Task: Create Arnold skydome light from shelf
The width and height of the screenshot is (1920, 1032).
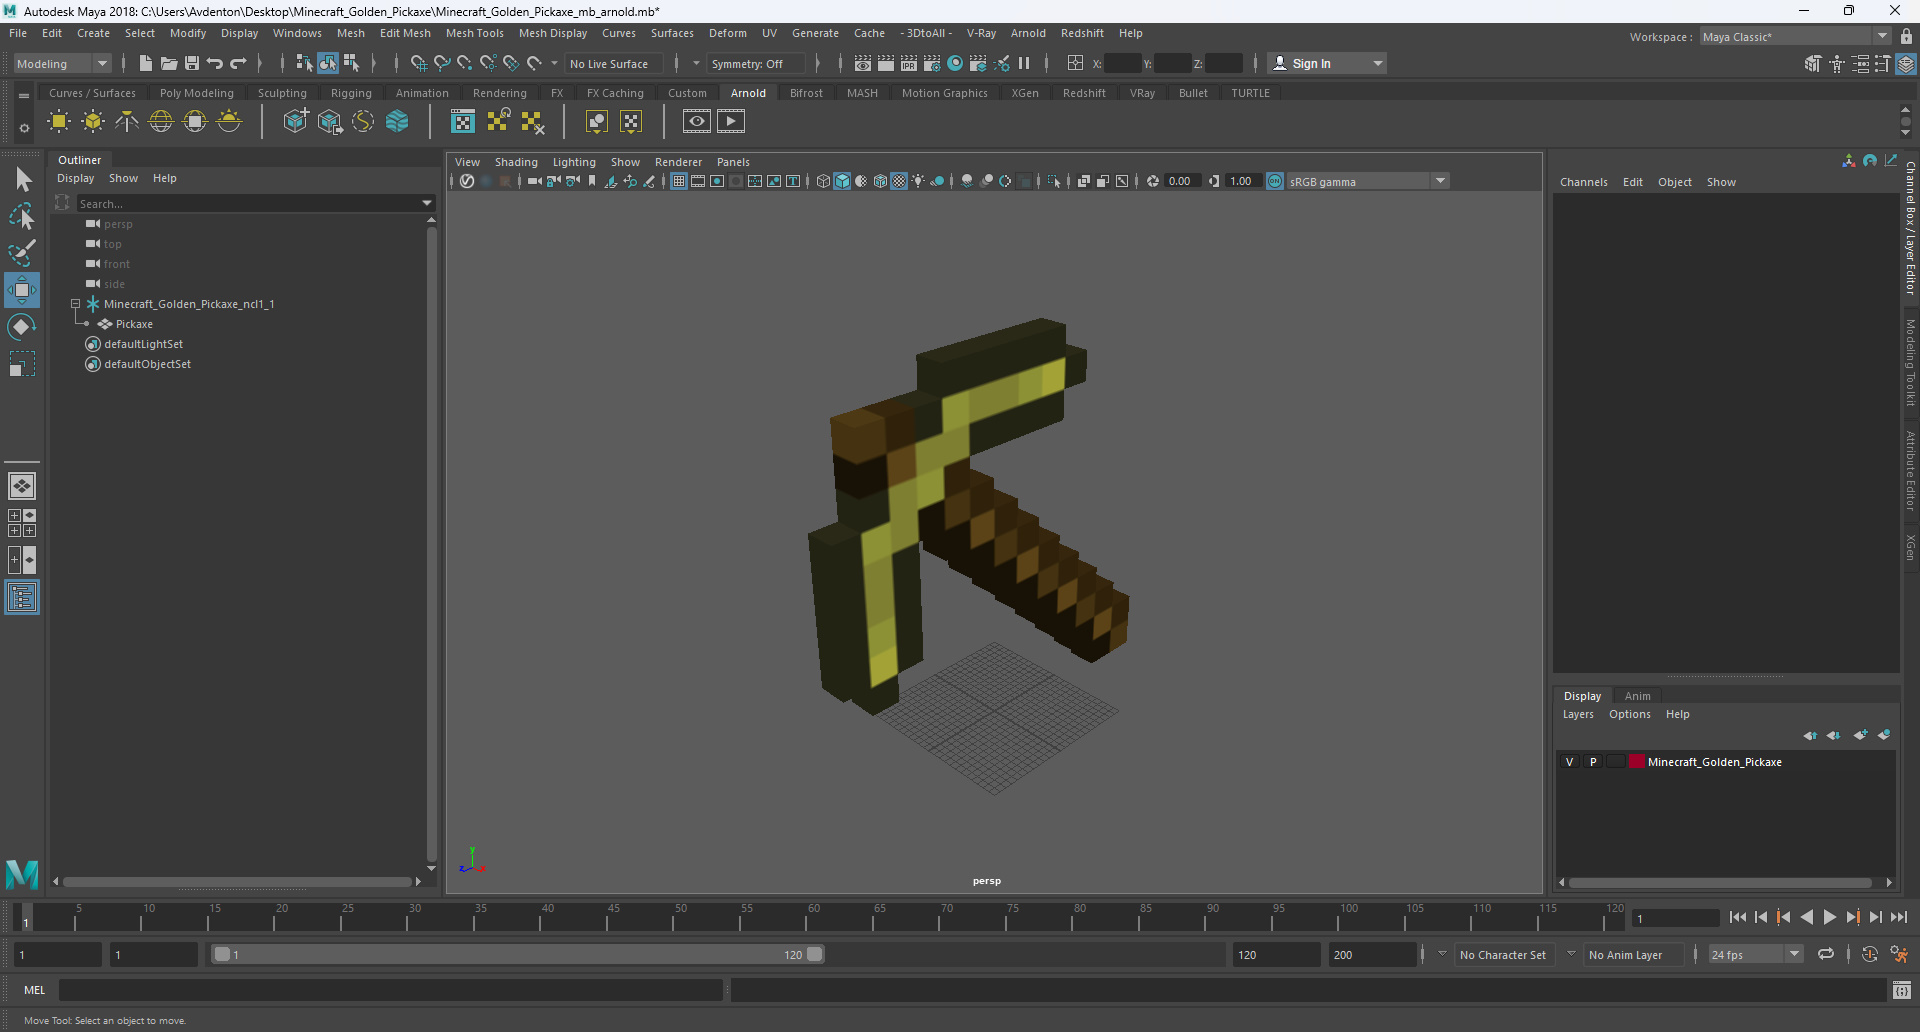Action: coord(161,122)
